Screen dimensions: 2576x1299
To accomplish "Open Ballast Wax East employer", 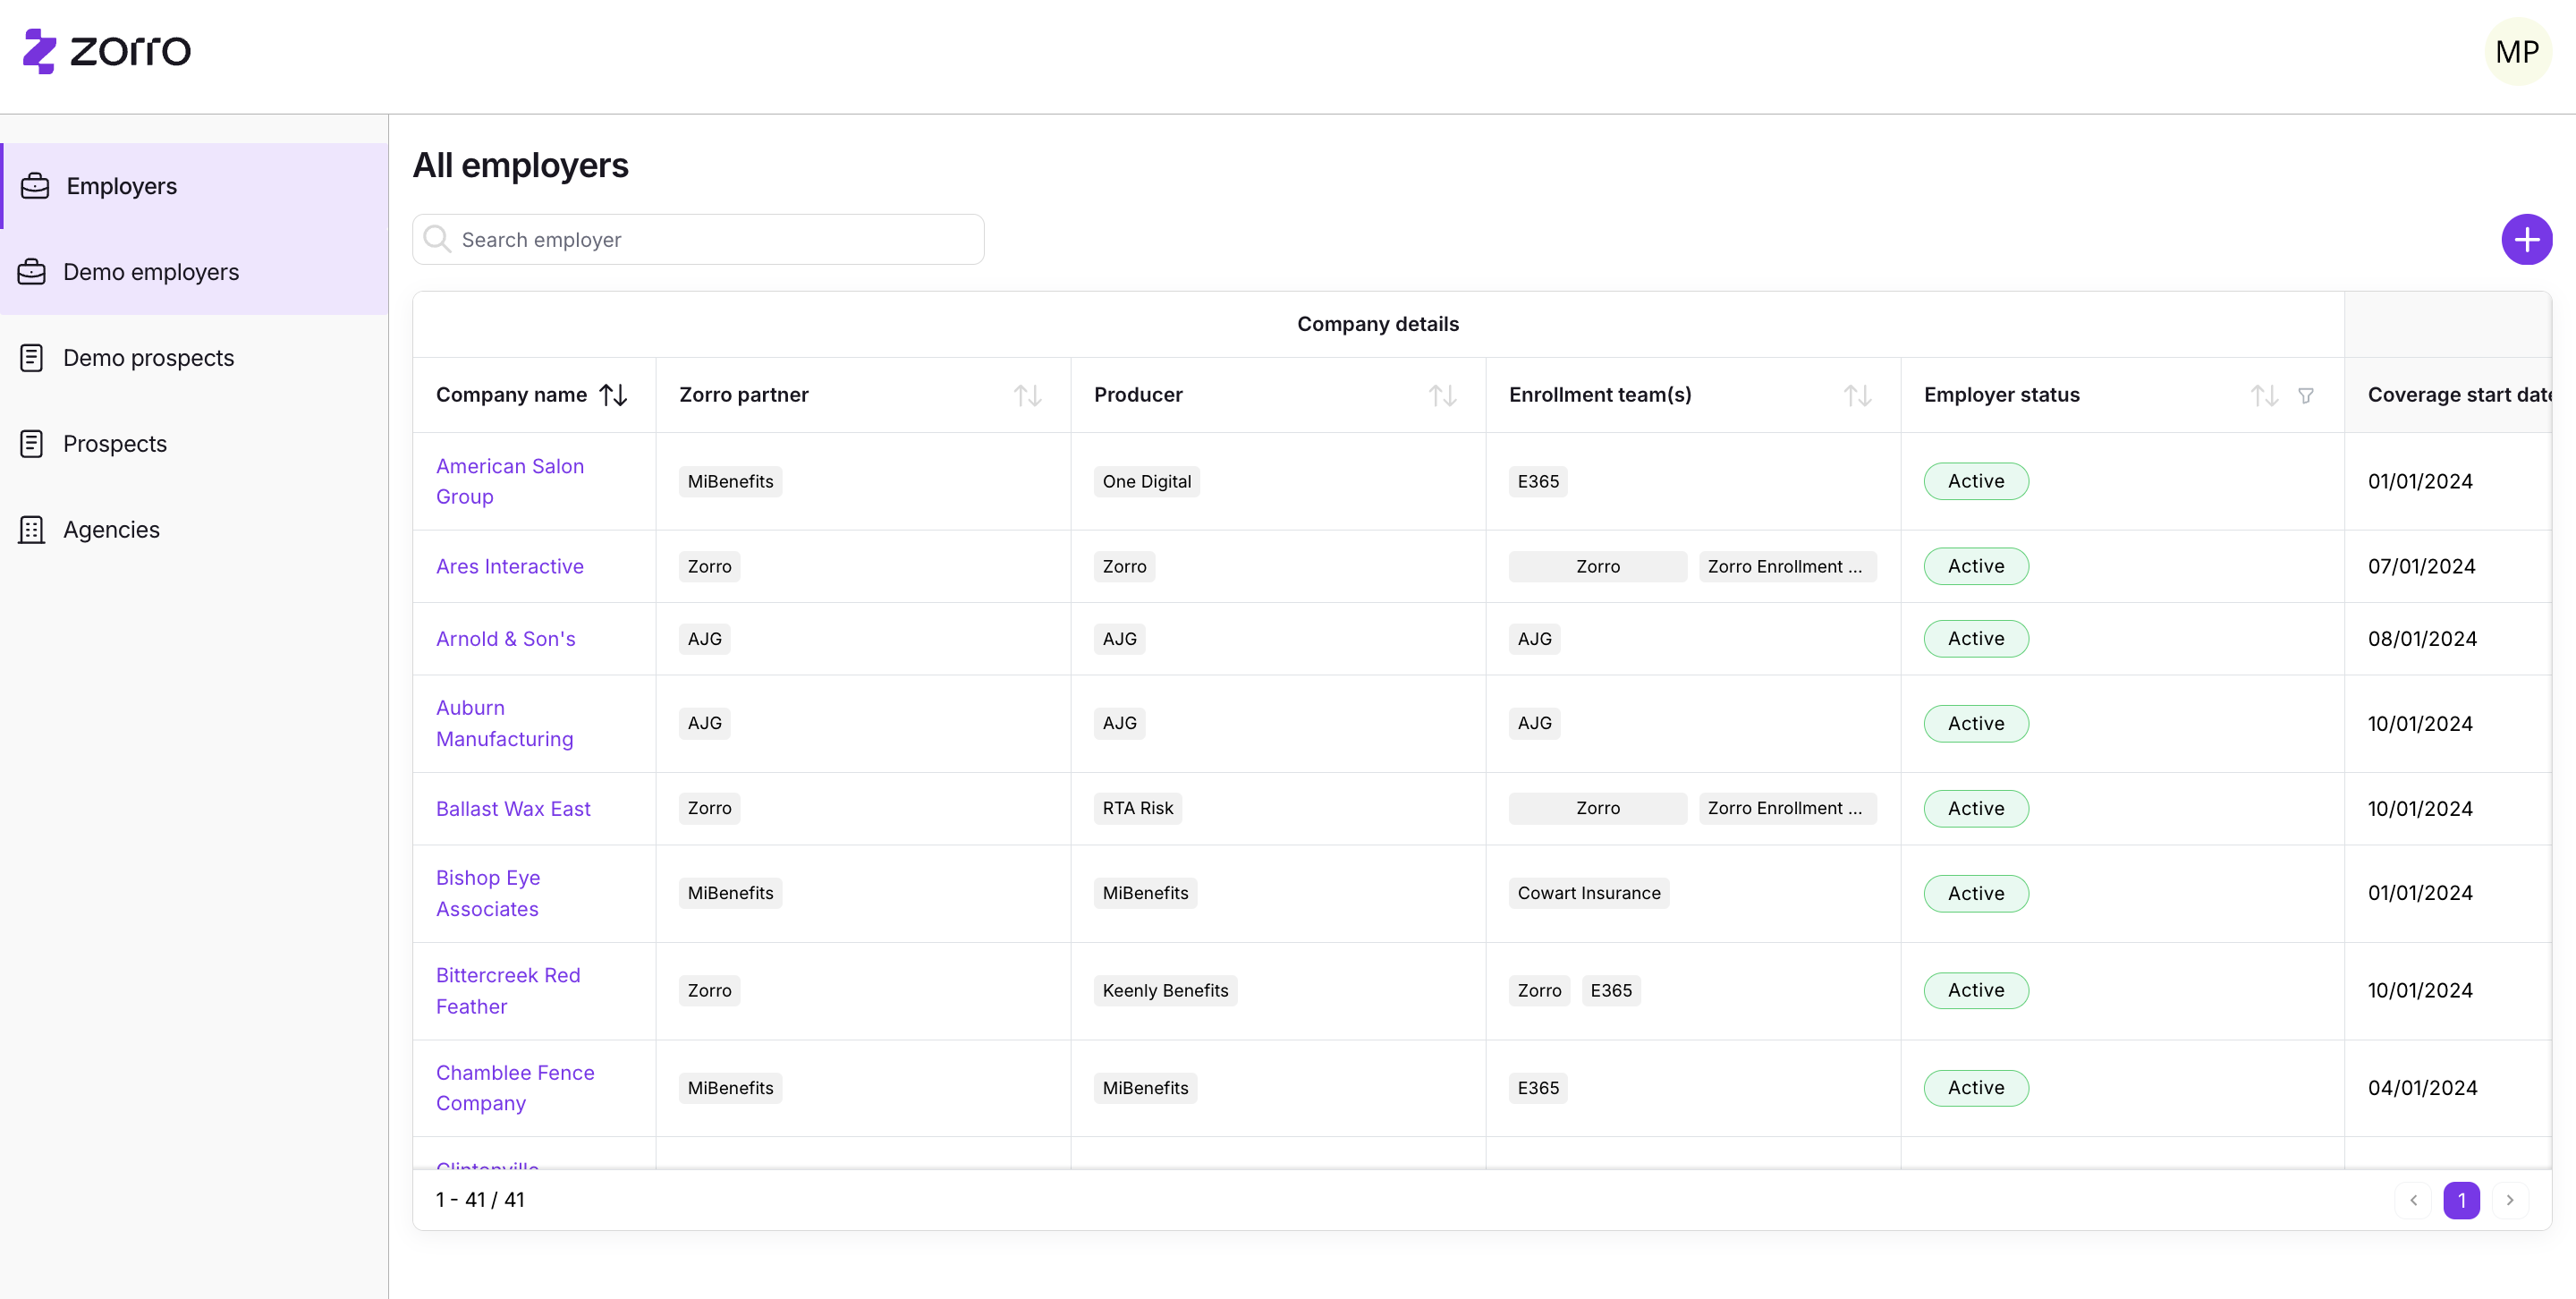I will (x=513, y=808).
